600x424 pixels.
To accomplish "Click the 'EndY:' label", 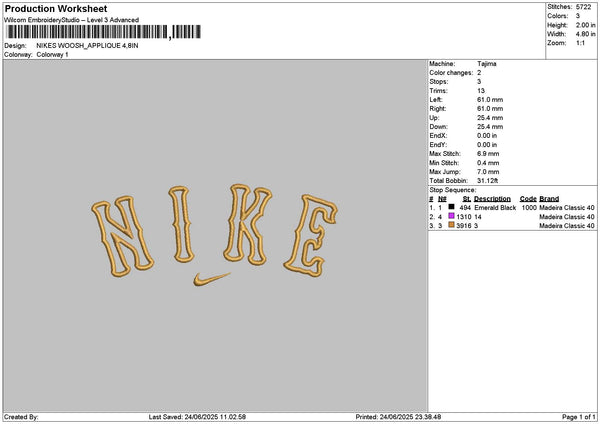I will [x=438, y=145].
